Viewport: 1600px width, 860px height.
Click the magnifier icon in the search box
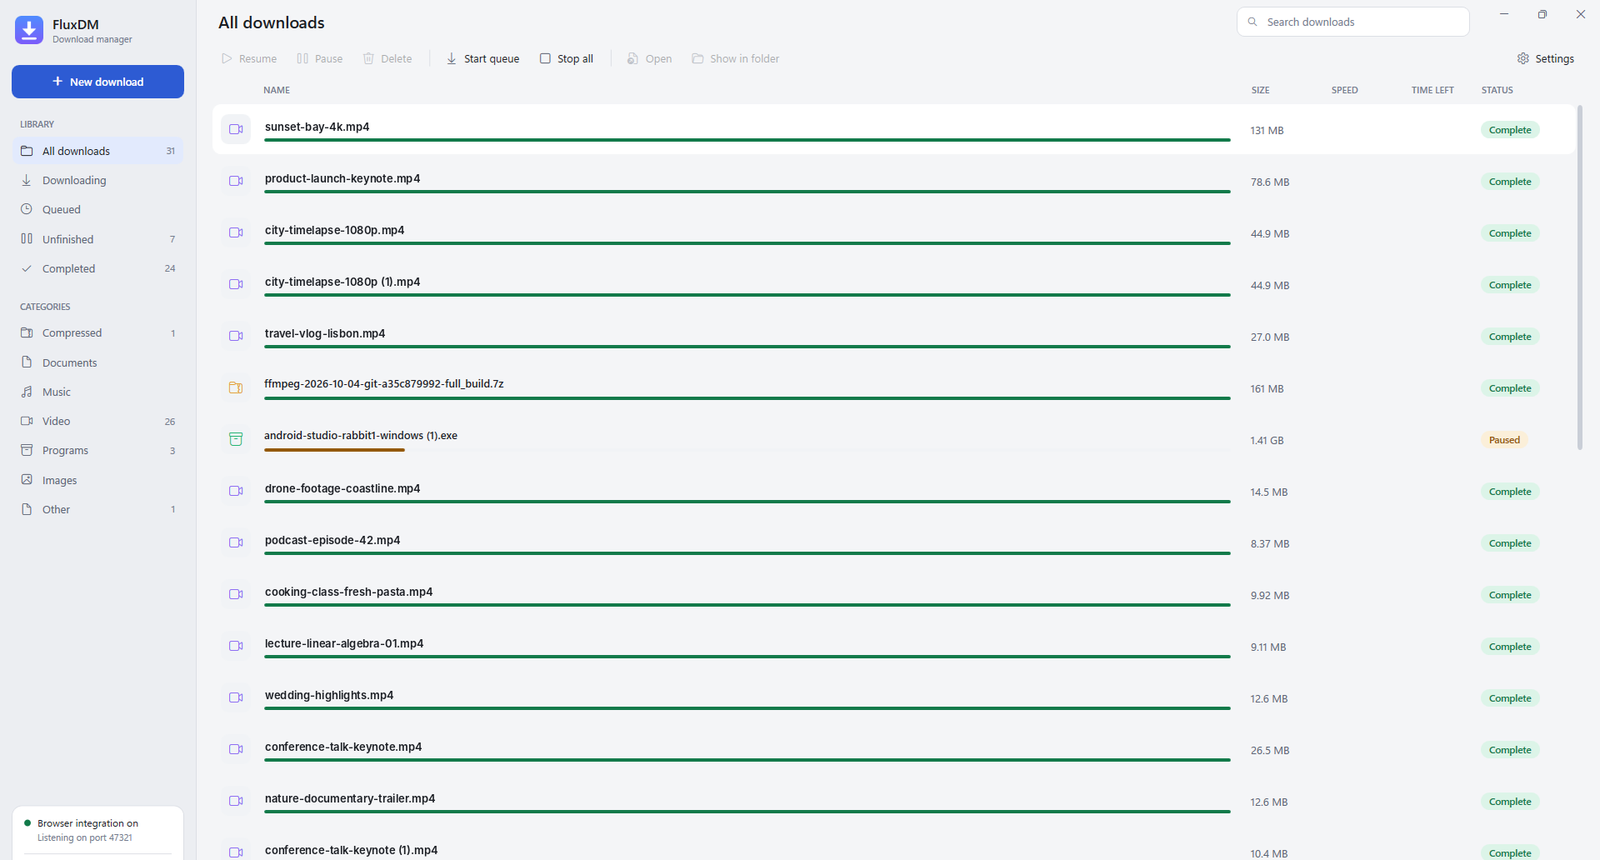coord(1252,22)
